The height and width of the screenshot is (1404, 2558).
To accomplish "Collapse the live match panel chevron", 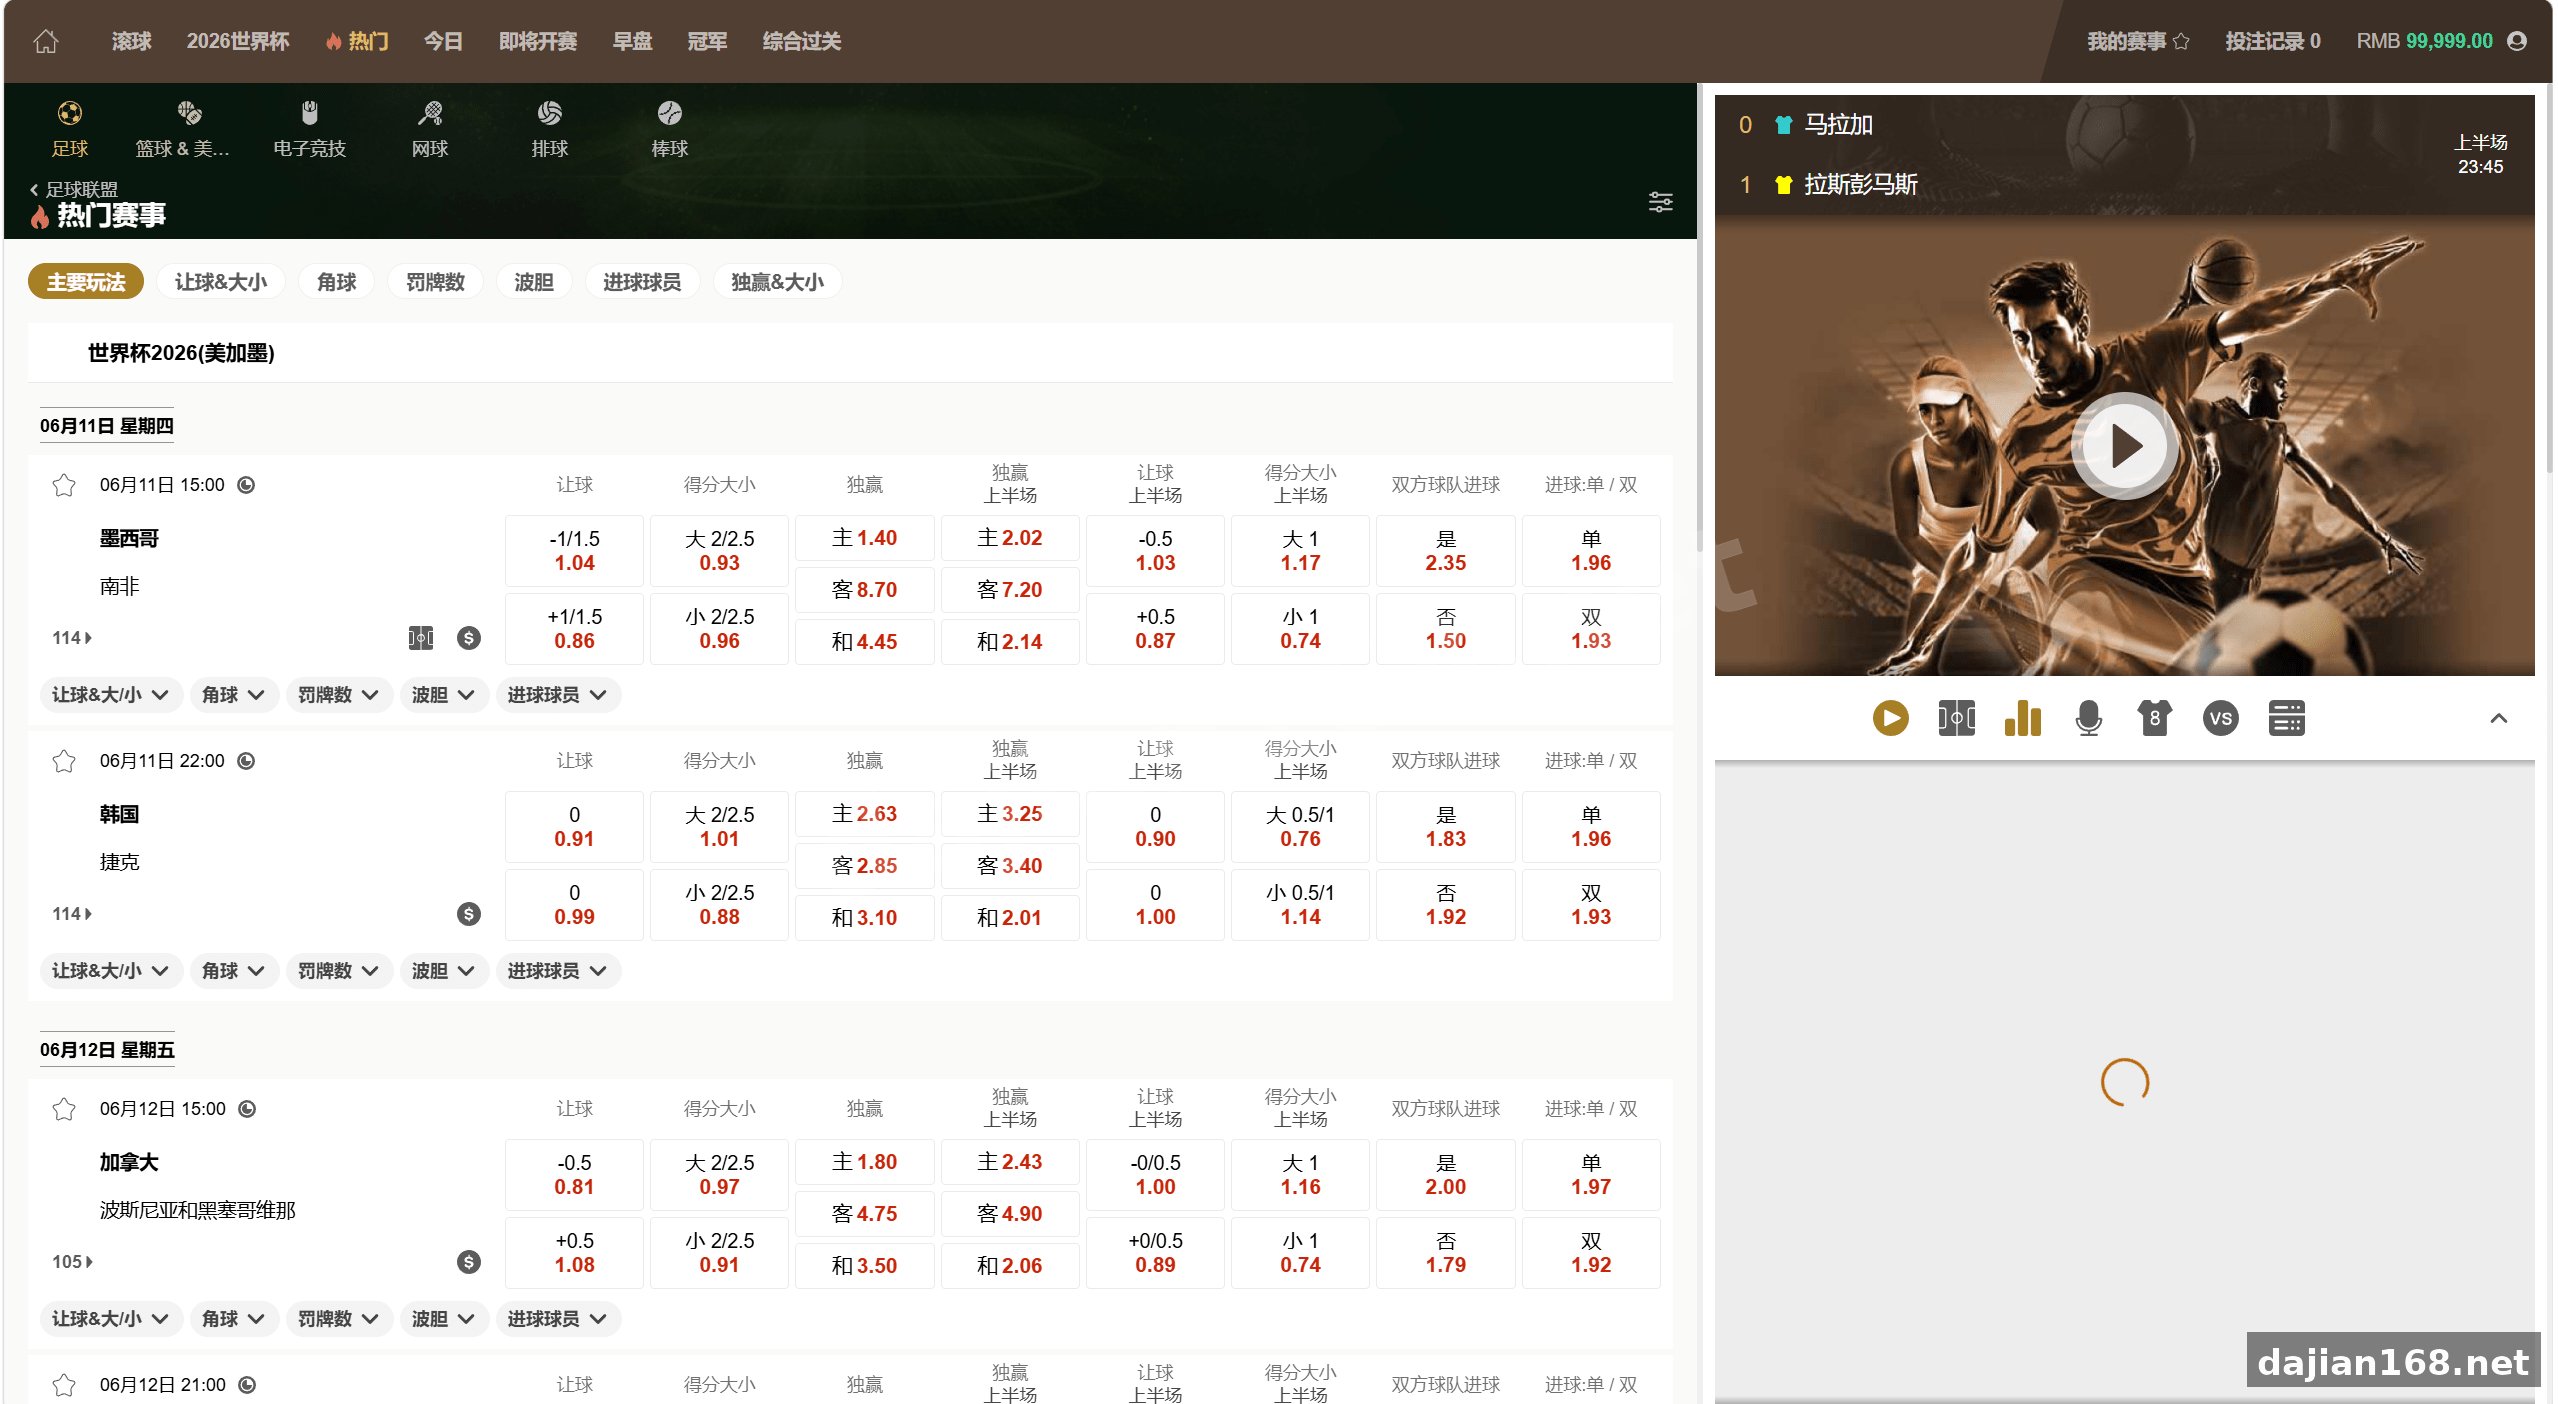I will [x=2499, y=718].
